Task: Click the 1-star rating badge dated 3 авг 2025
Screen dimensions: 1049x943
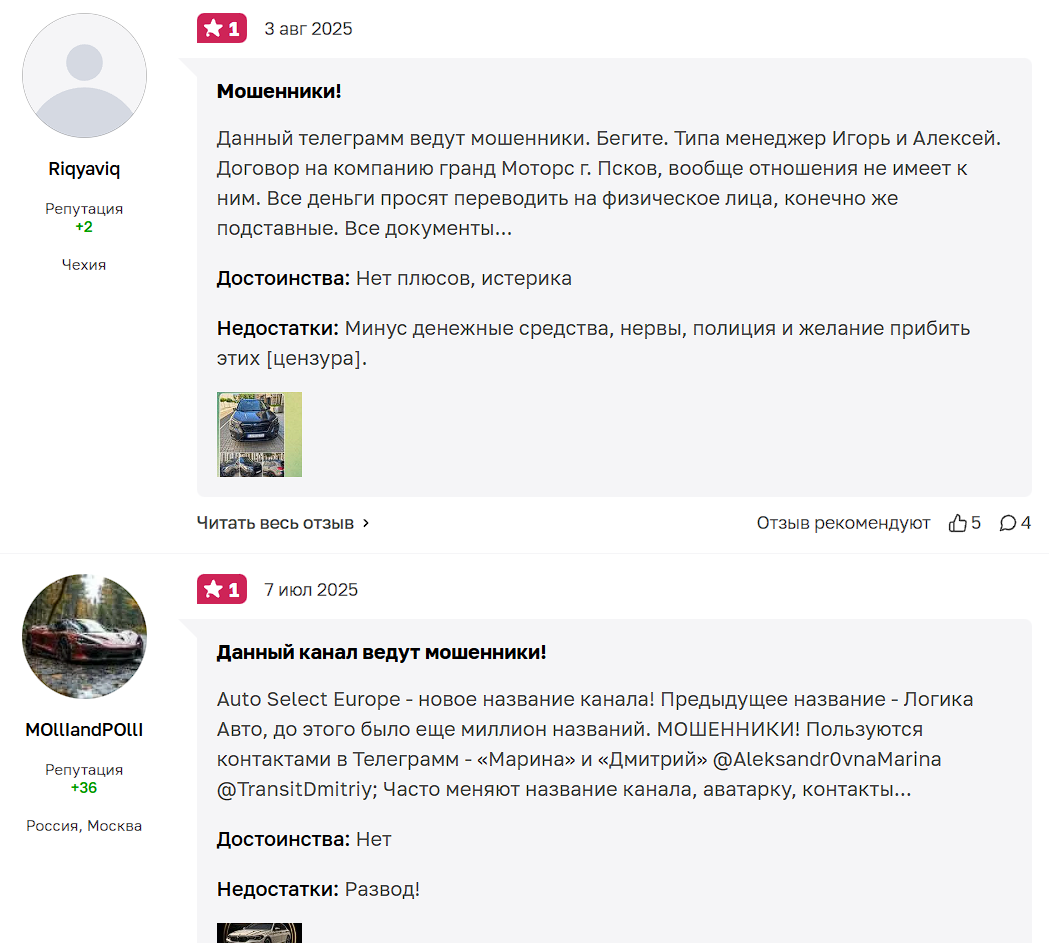Action: click(221, 29)
